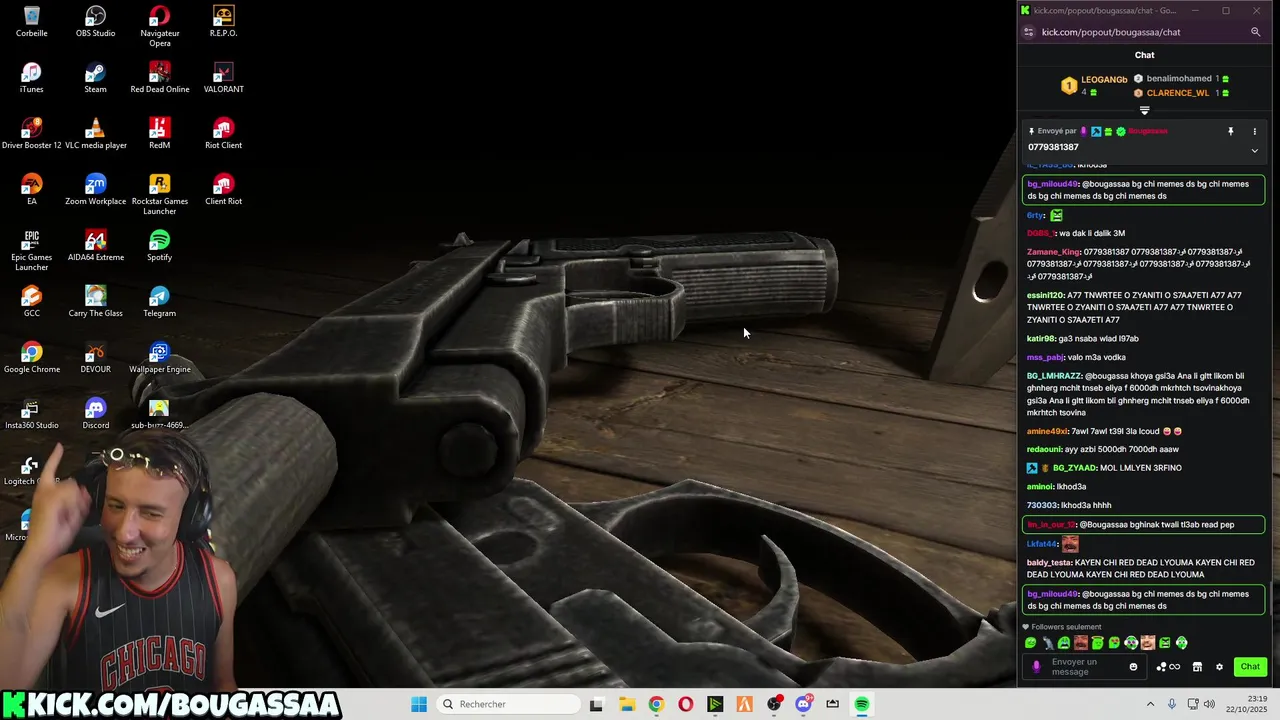The height and width of the screenshot is (720, 1280).
Task: Select the Client Riot desktop icon
Action: 224,189
